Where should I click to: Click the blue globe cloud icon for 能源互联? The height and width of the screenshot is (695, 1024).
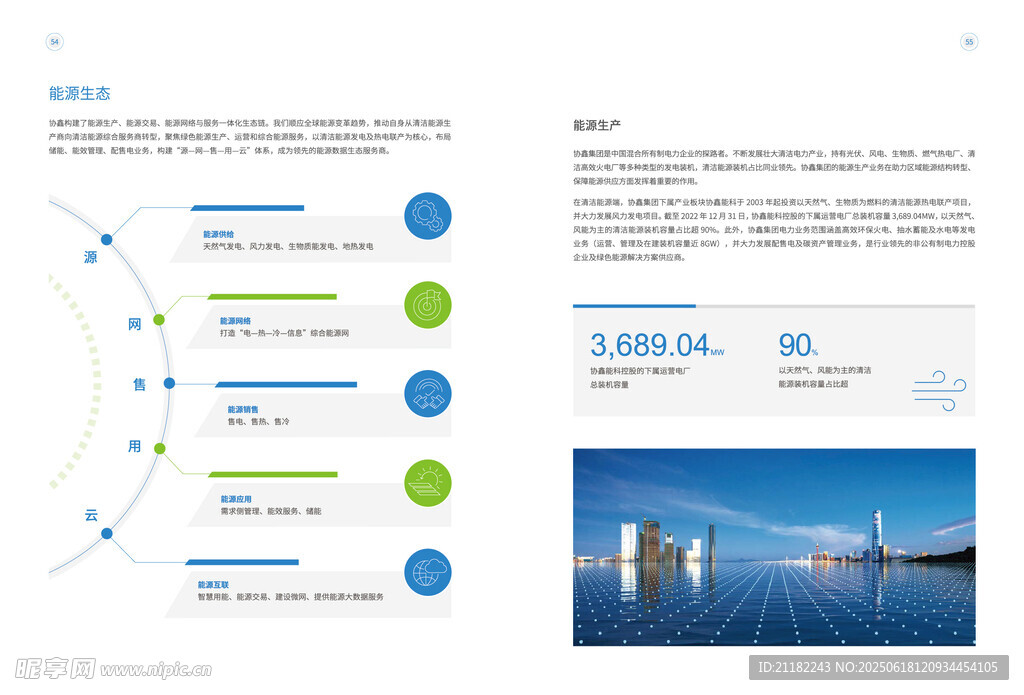click(x=428, y=572)
